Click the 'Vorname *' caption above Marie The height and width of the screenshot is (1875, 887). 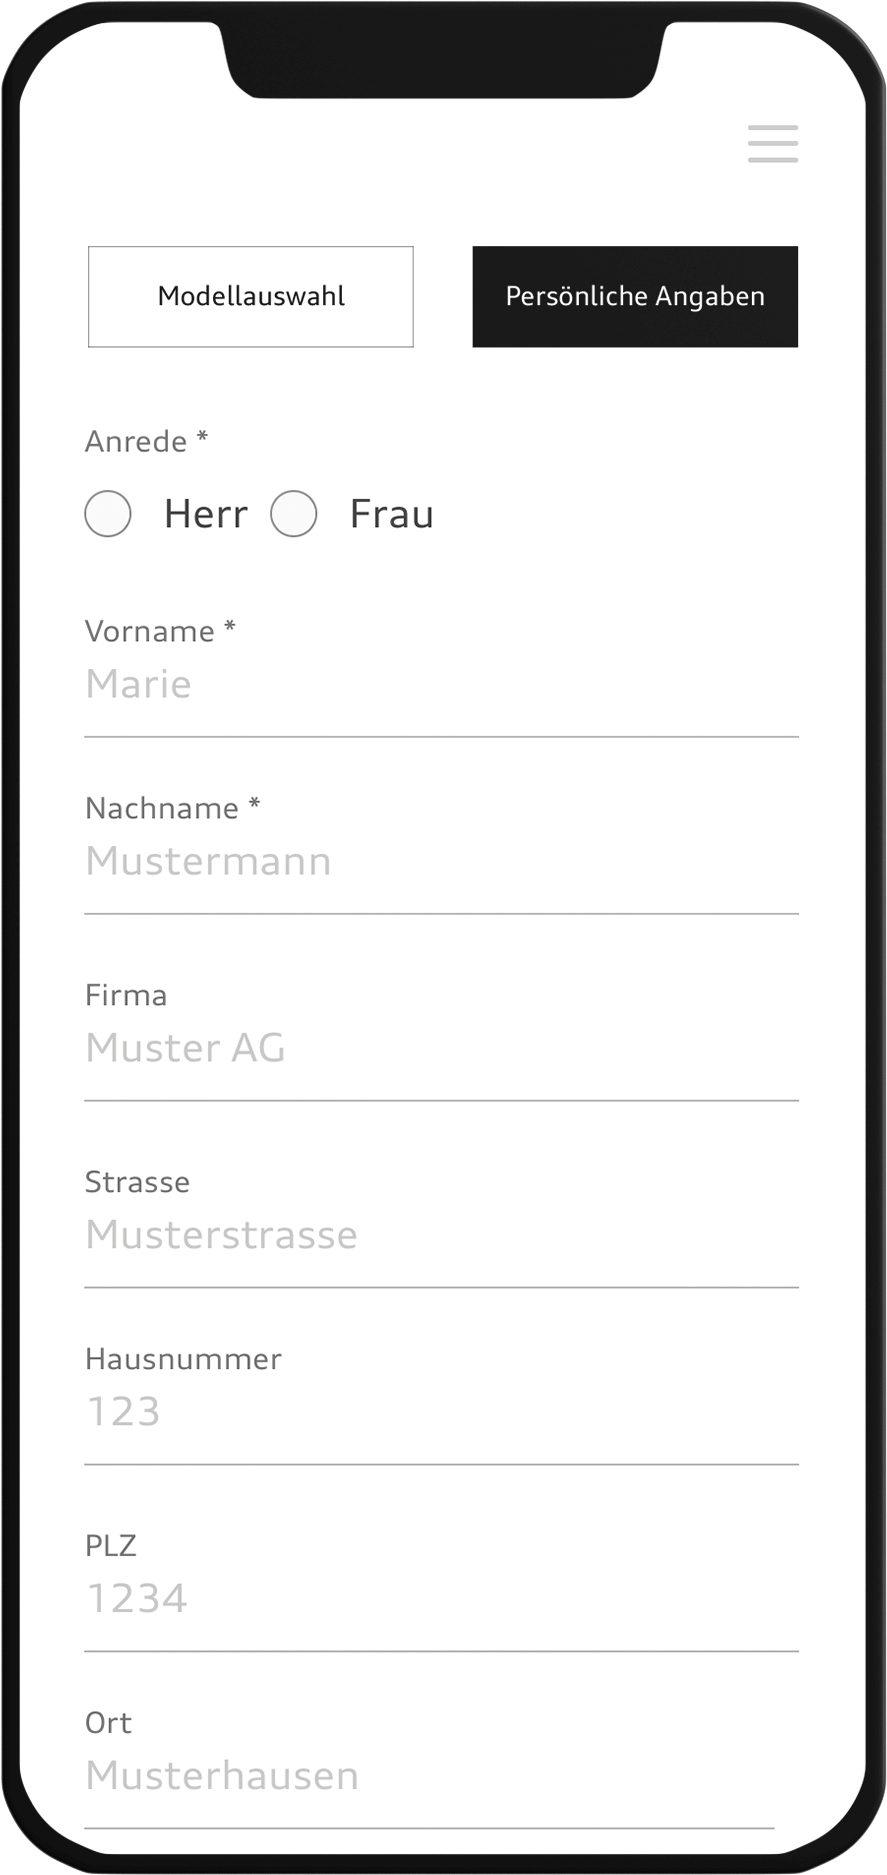[x=160, y=631]
